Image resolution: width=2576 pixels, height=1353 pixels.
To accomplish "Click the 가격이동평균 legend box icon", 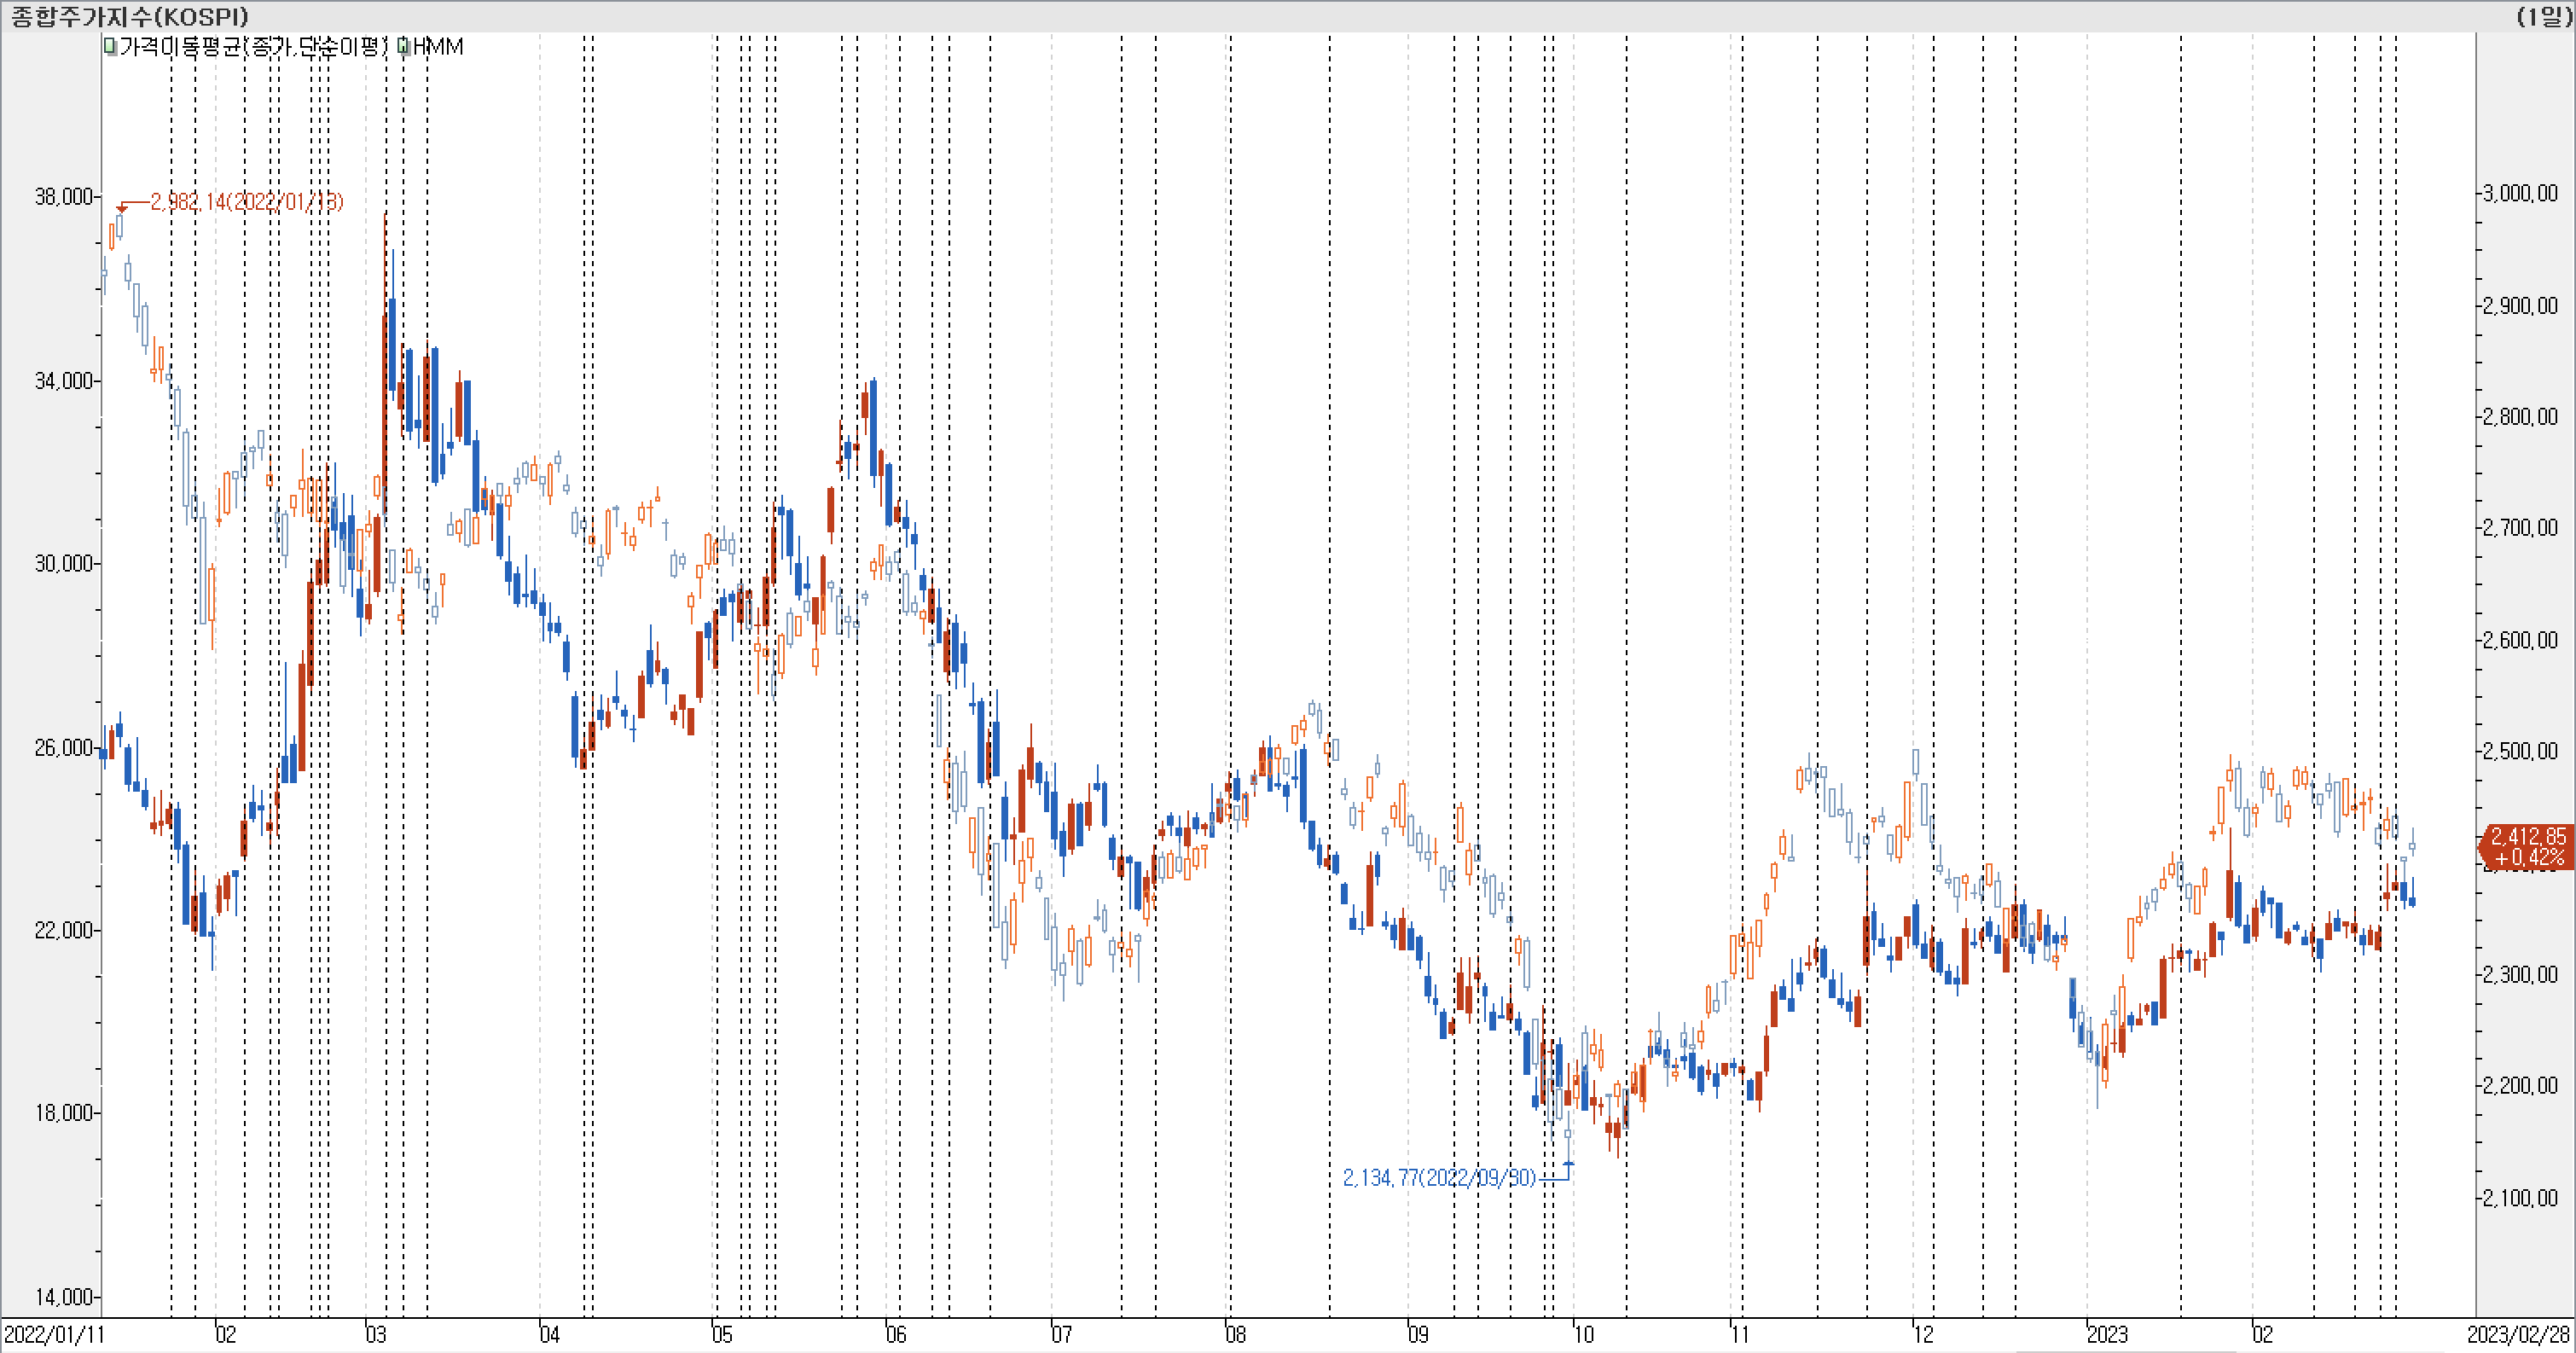I will click(x=110, y=46).
